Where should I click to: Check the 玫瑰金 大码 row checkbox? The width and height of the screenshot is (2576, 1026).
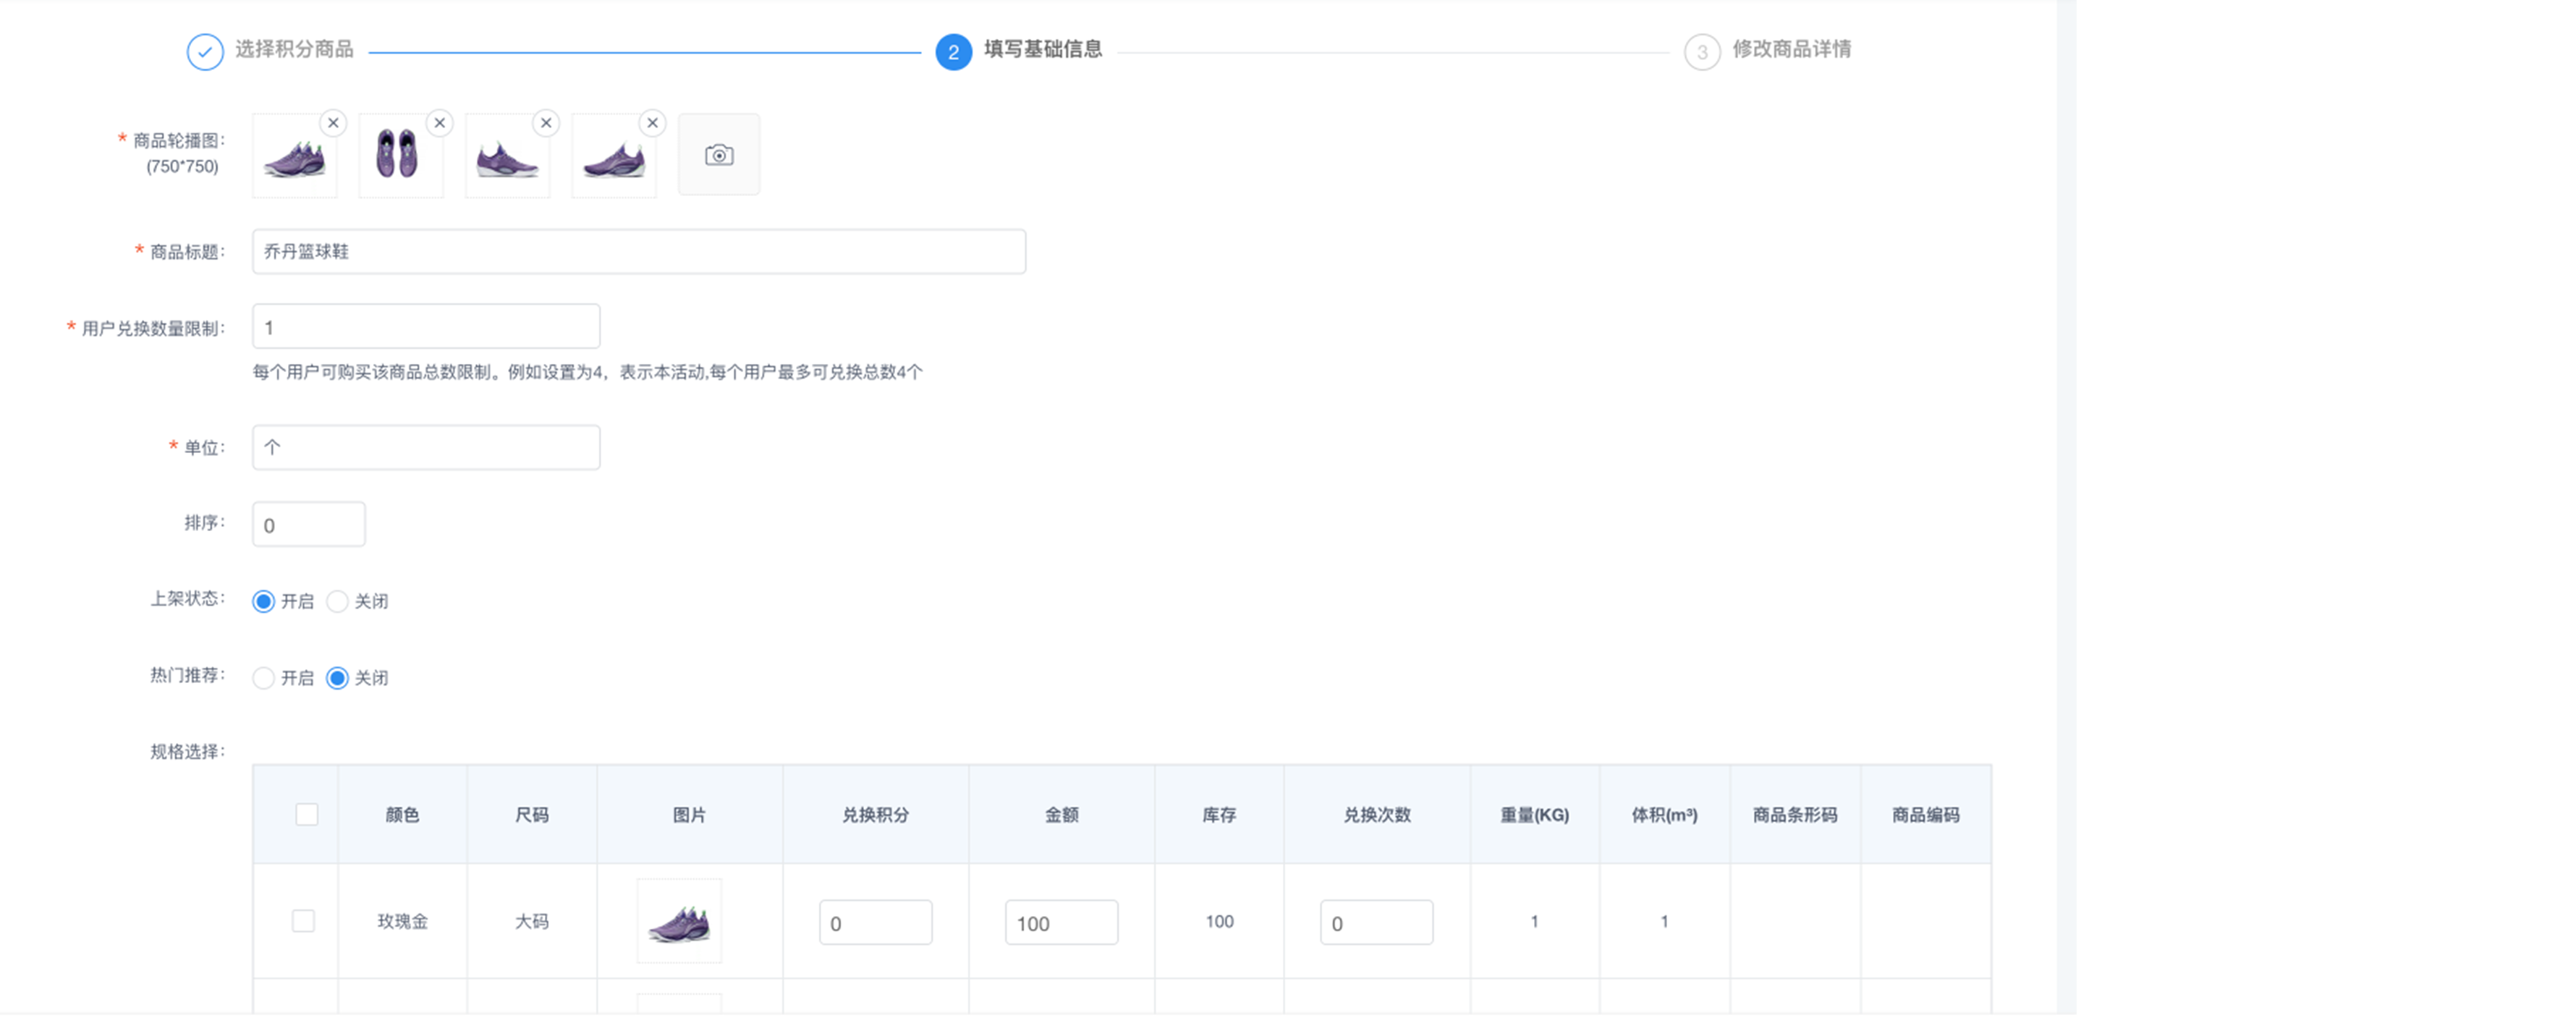(303, 921)
